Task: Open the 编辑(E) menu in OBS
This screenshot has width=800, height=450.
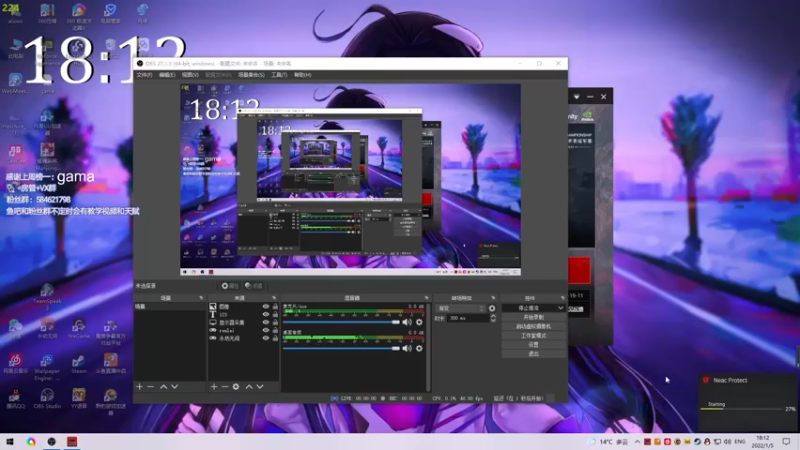Action: (x=167, y=75)
